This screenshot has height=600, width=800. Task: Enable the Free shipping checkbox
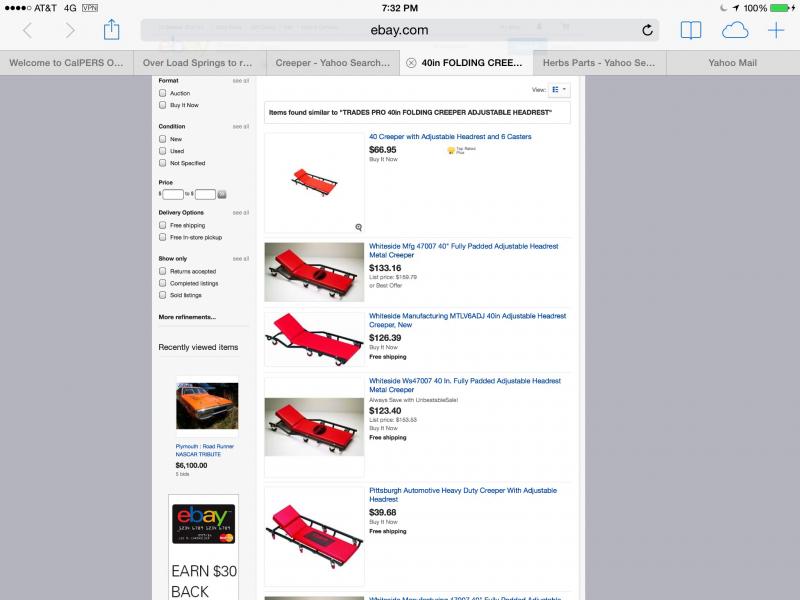(x=162, y=225)
